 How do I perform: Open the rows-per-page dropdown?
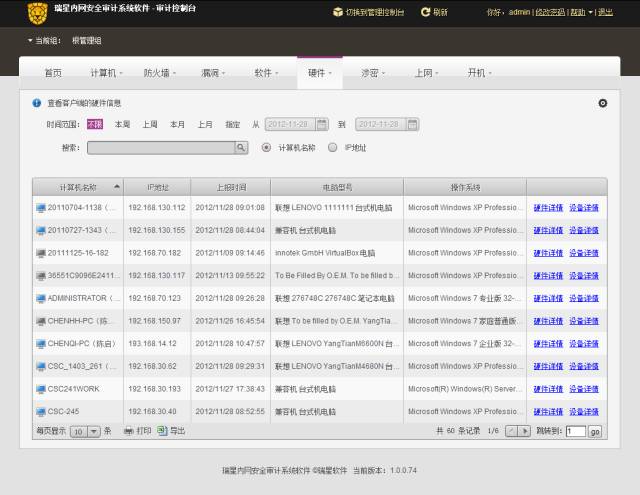(84, 431)
